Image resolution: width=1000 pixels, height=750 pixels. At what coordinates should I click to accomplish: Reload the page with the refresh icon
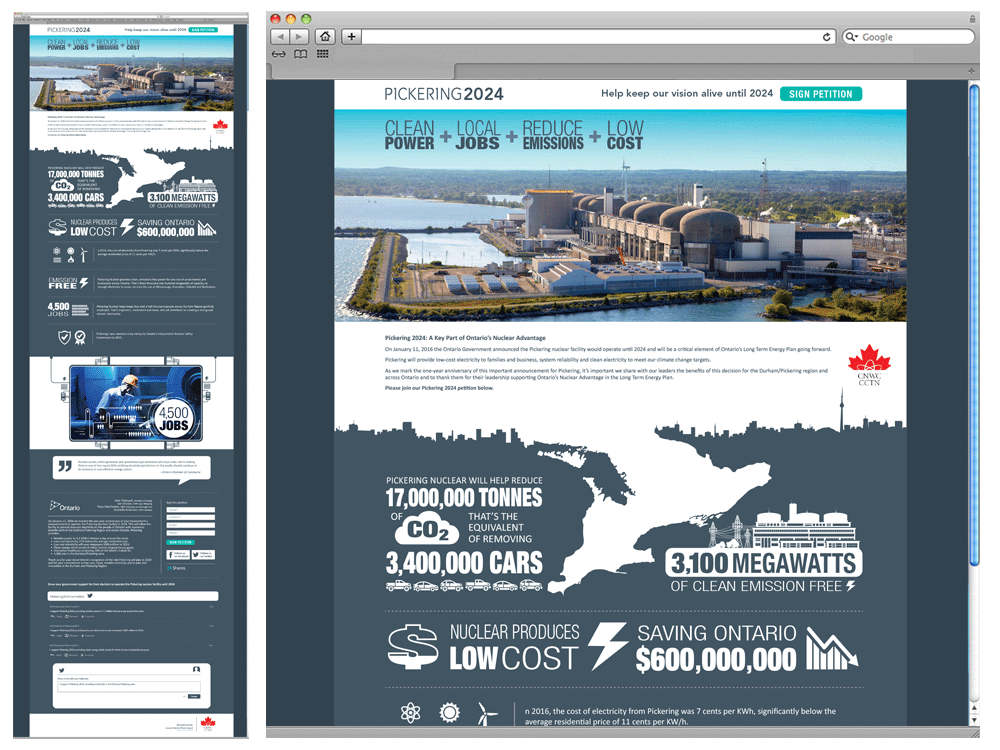[x=827, y=37]
